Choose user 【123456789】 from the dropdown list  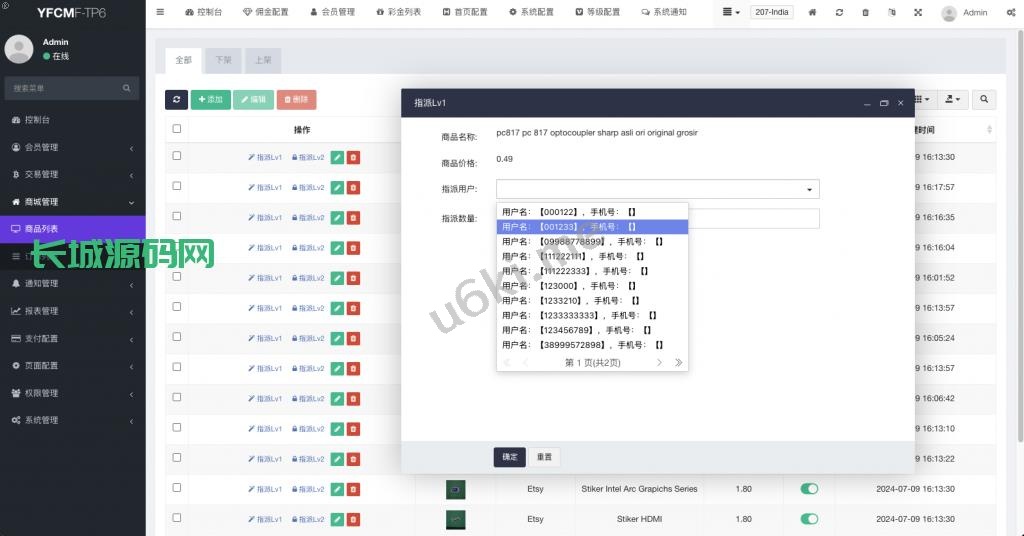[576, 330]
